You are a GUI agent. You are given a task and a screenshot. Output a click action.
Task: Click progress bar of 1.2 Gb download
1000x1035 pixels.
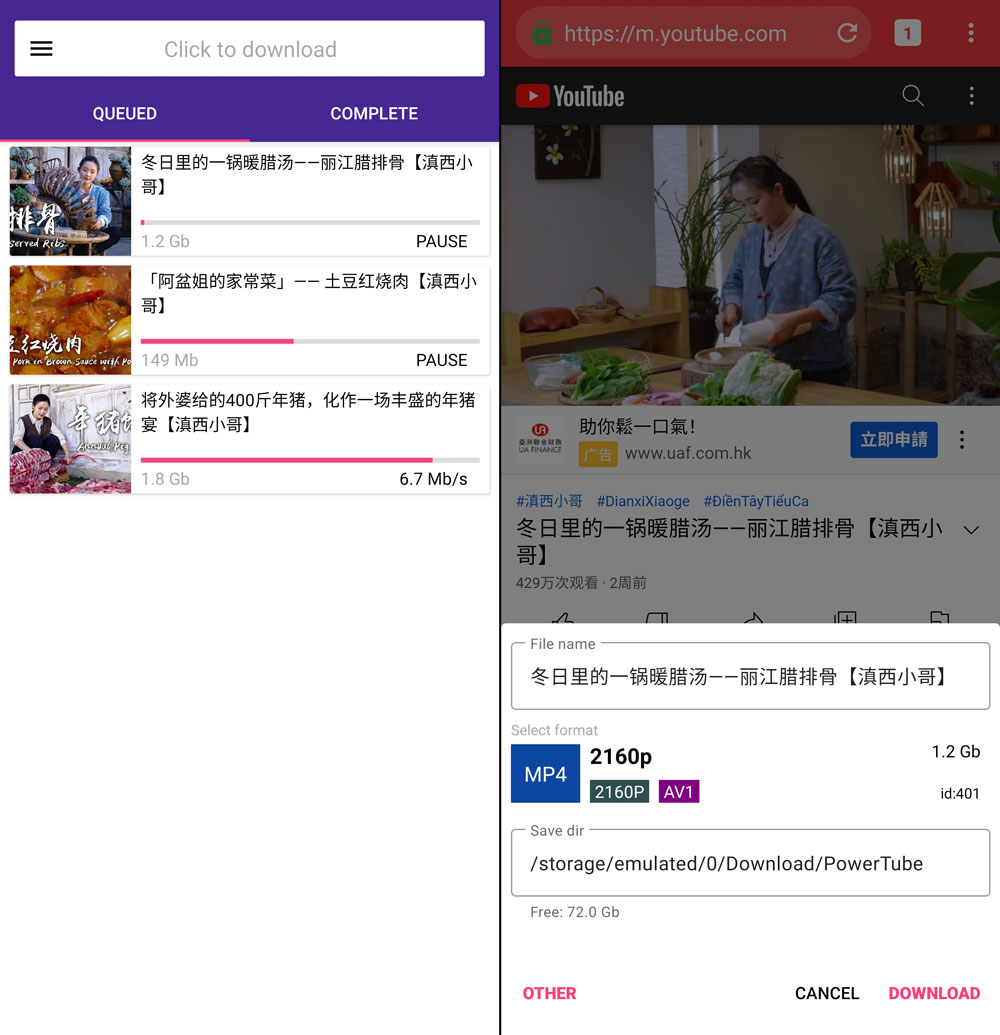pyautogui.click(x=310, y=222)
